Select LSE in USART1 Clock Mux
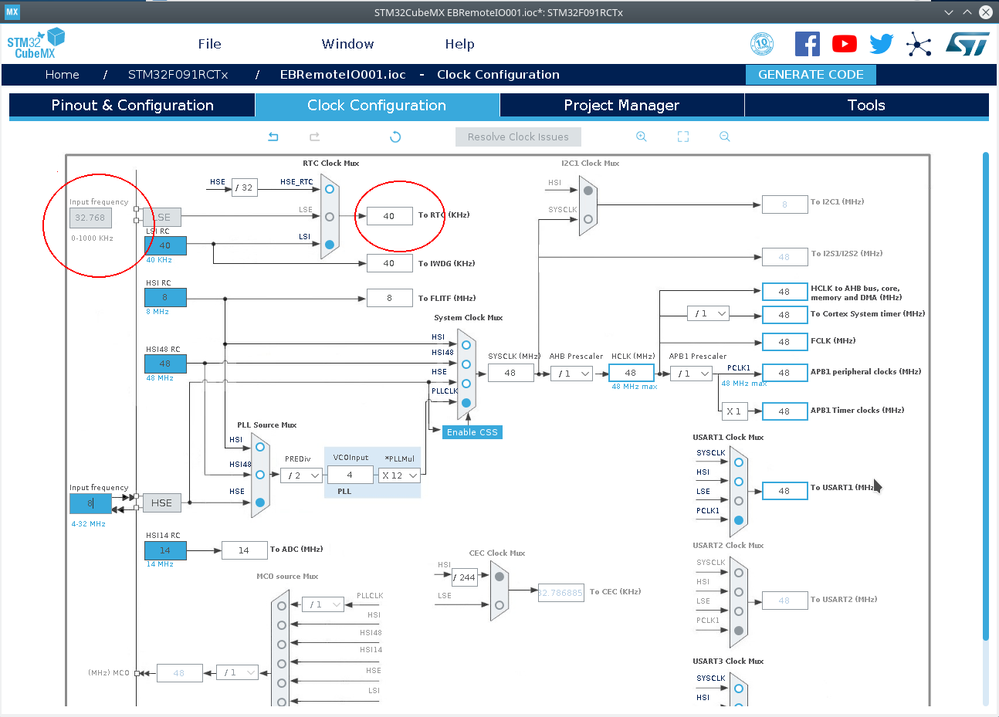Viewport: 999px width, 717px height. tap(738, 501)
